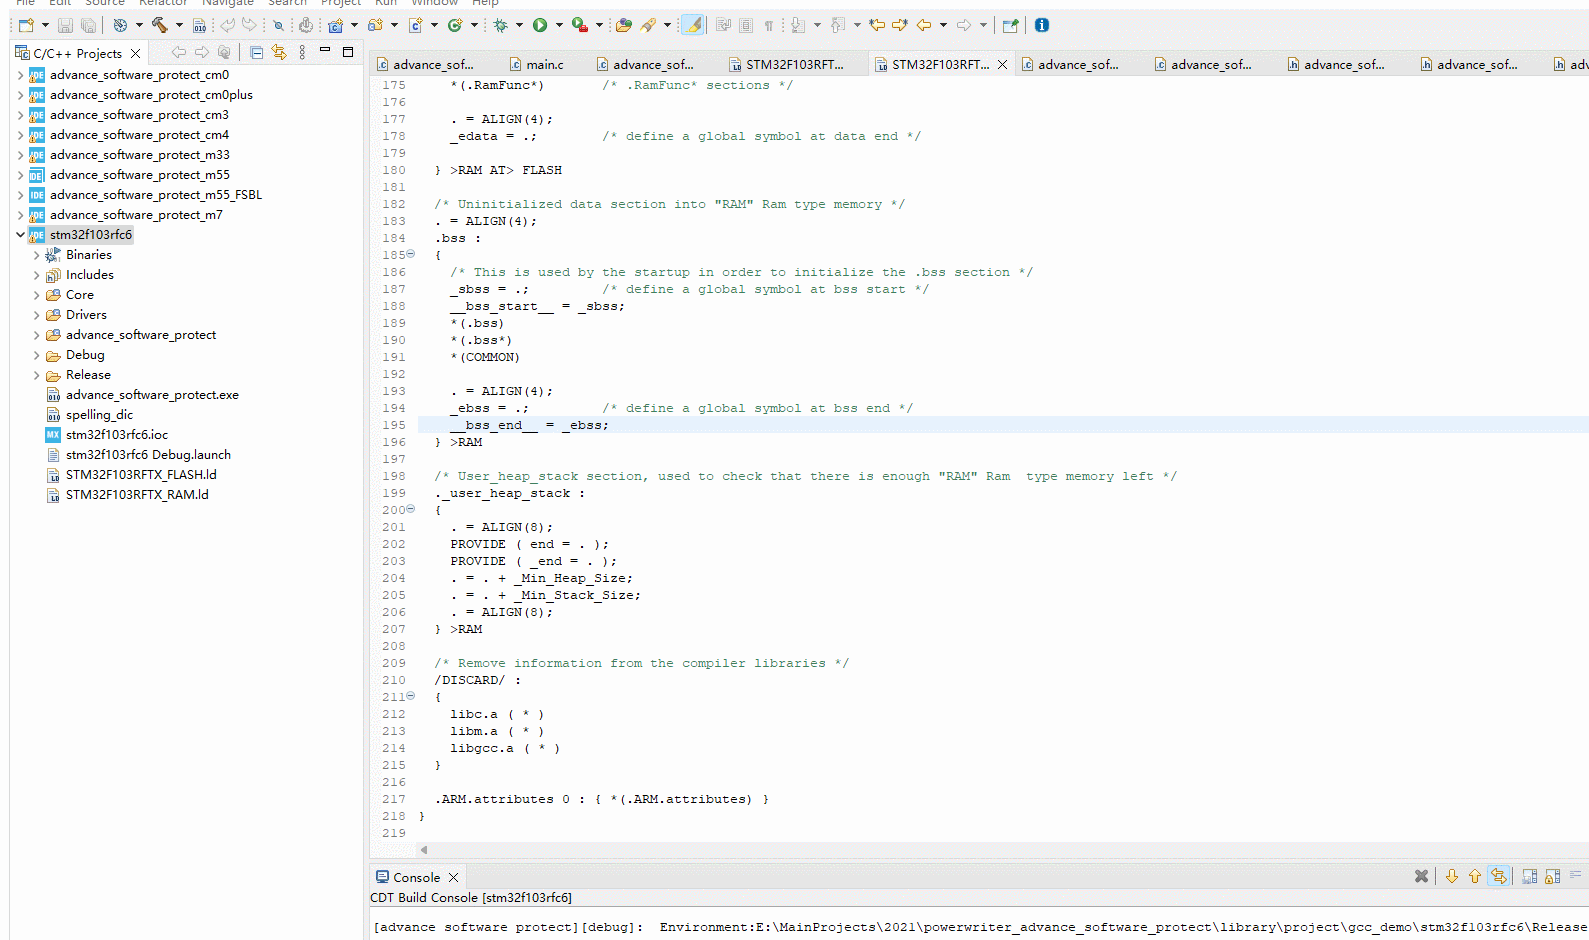This screenshot has width=1589, height=940.
Task: Click the Pin Editor toolbar icon
Action: (x=1010, y=25)
